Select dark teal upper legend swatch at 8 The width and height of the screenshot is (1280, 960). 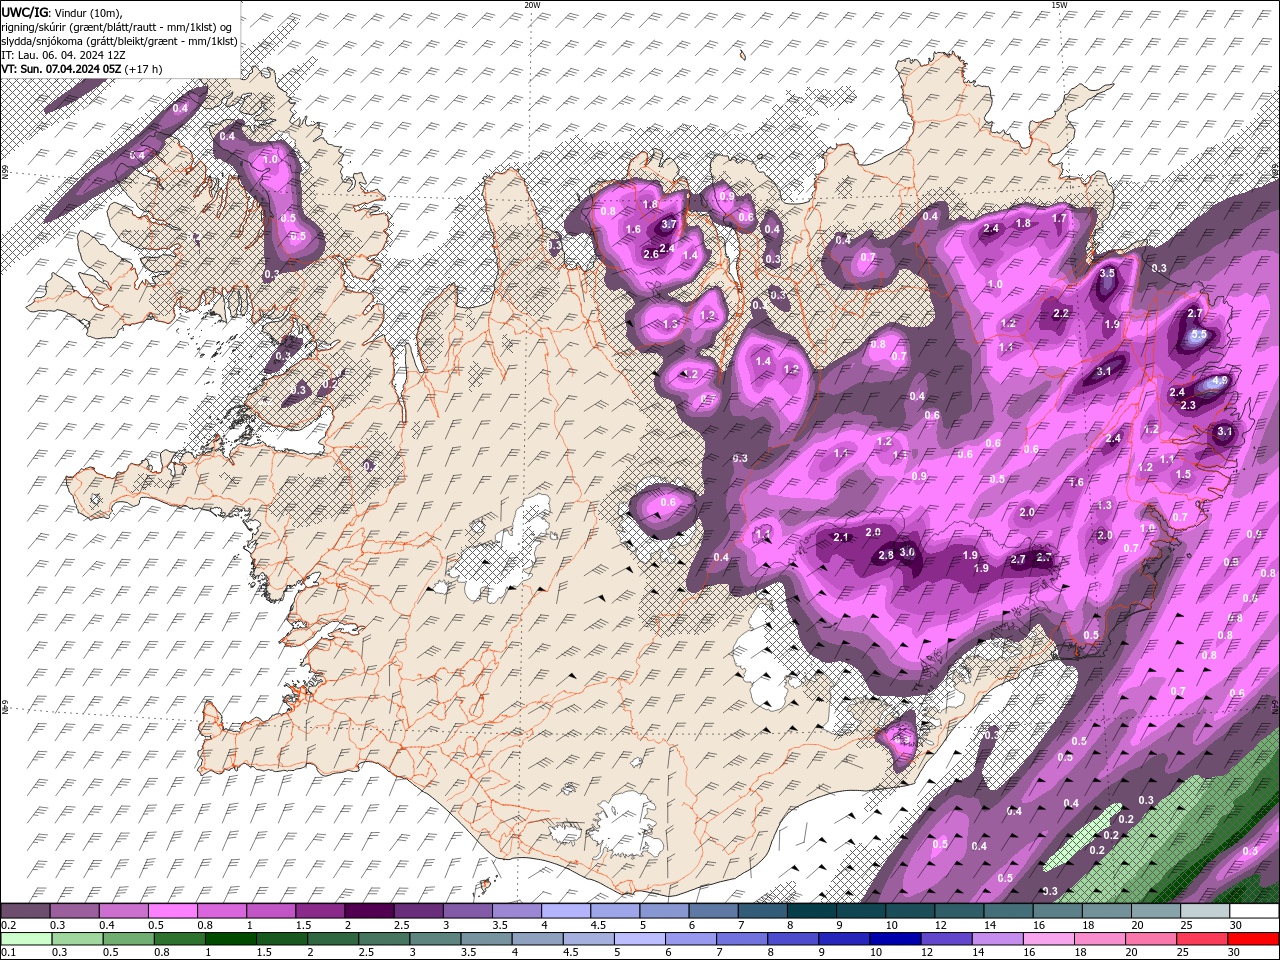click(x=813, y=911)
